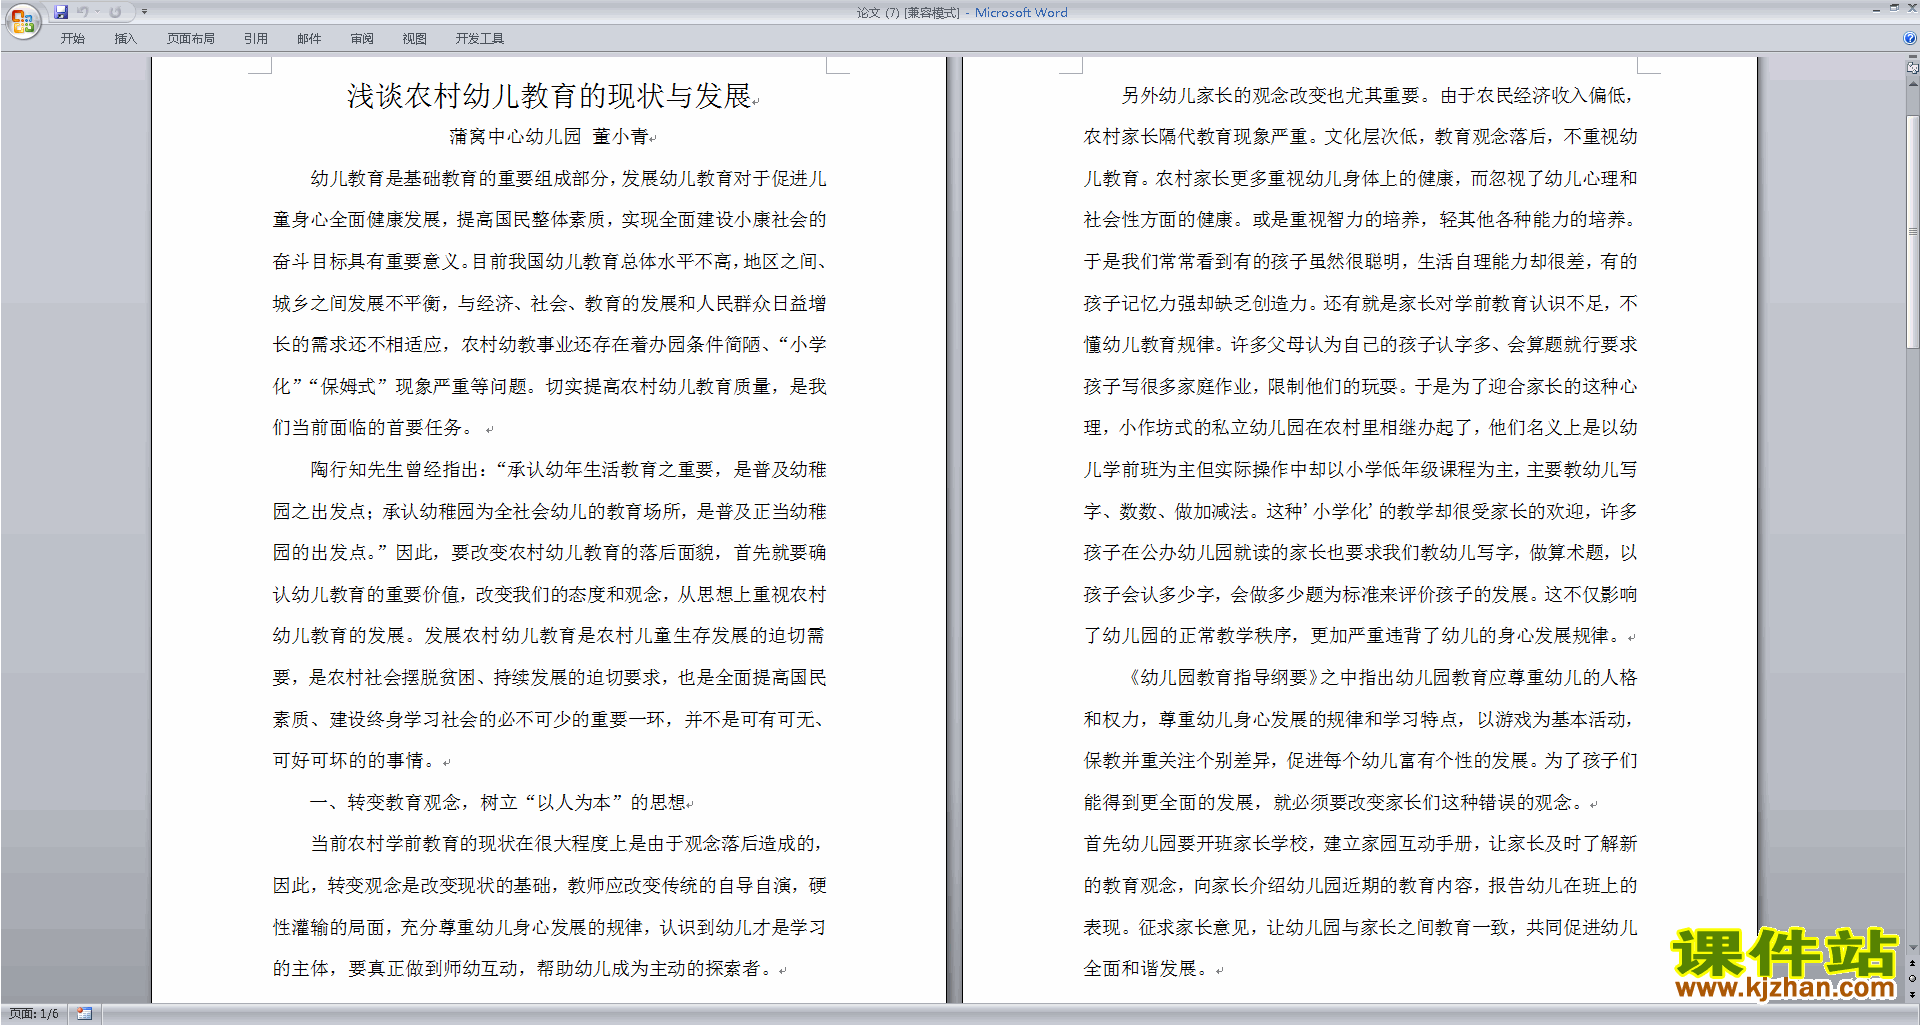Click line starting 首先幼儿园要开班家长学校

(x=1361, y=844)
